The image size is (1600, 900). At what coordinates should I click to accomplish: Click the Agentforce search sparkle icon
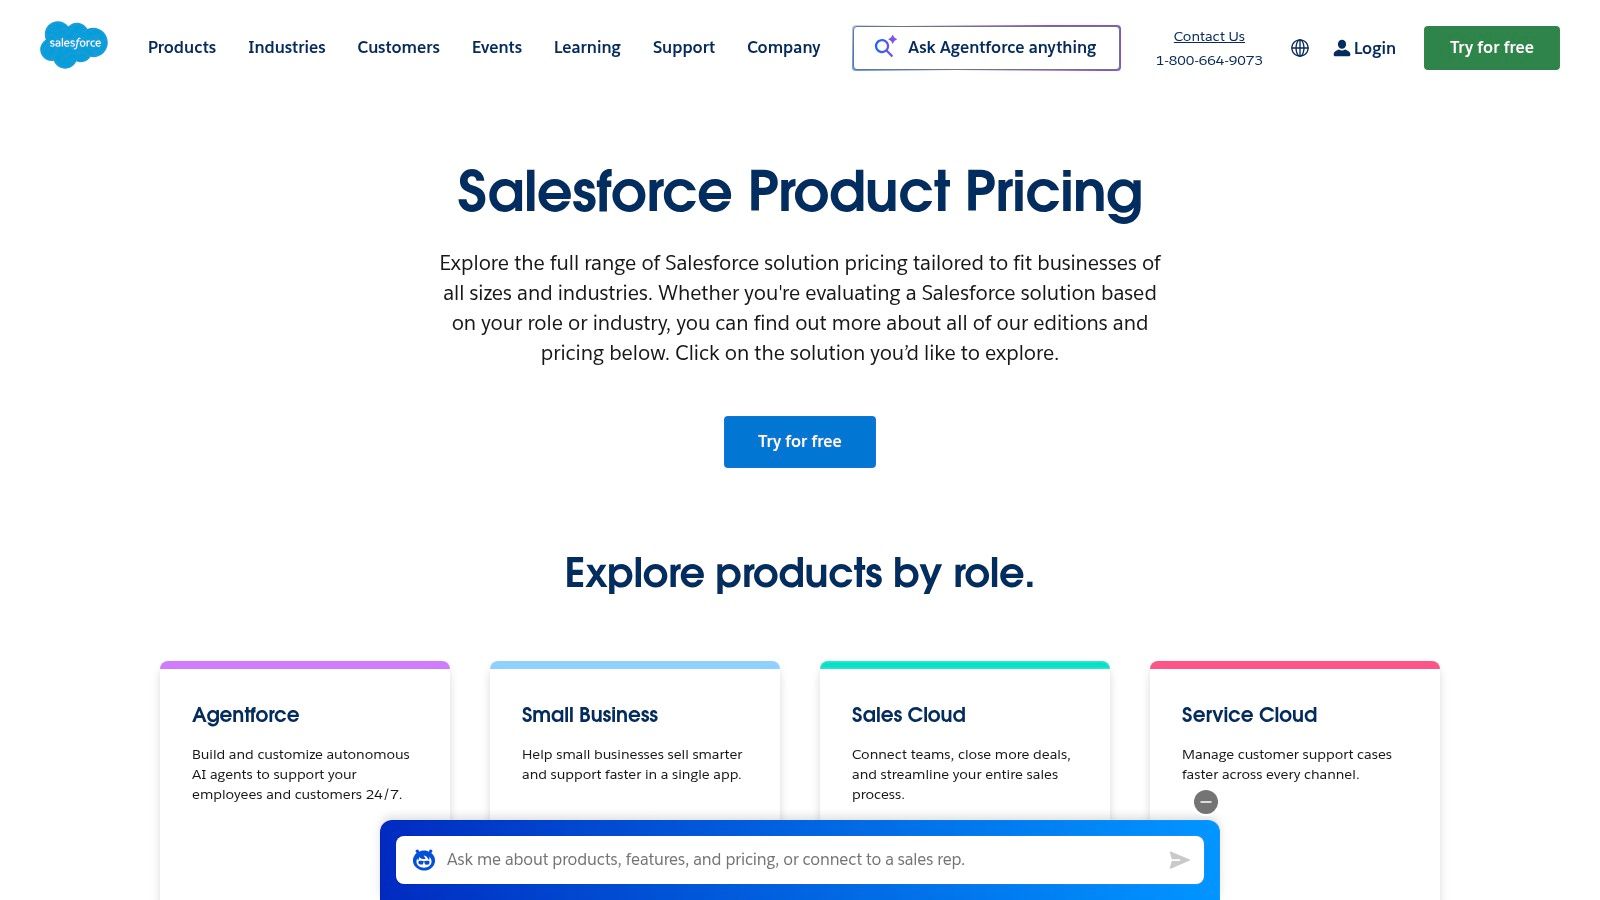(x=885, y=47)
